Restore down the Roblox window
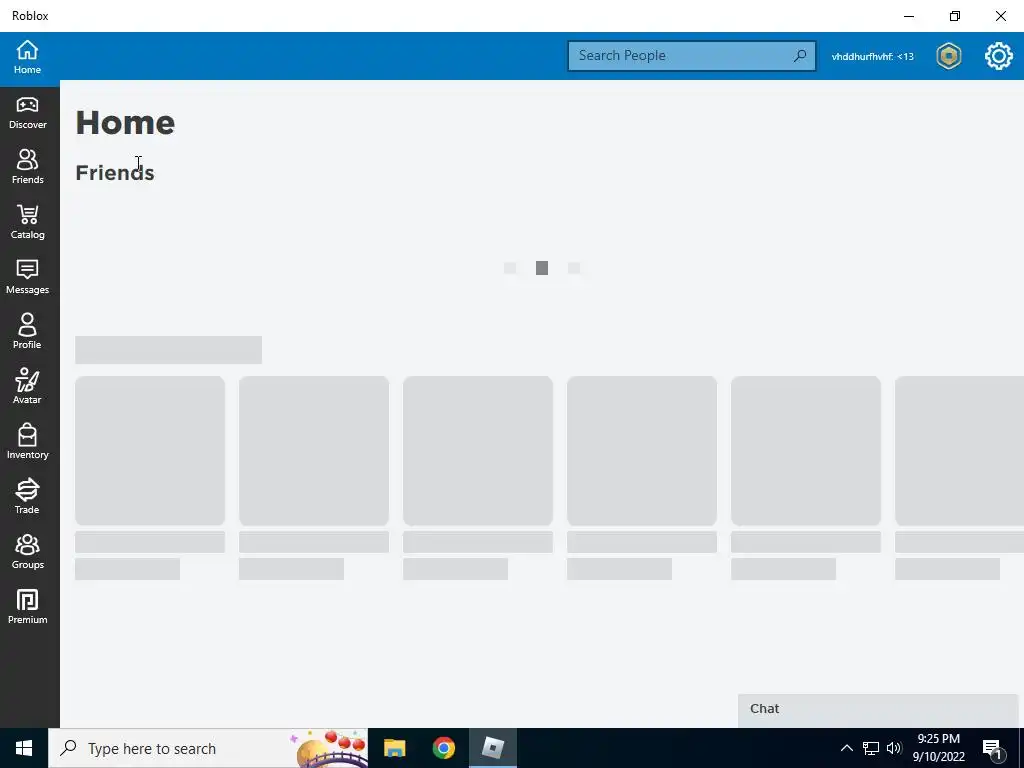 tap(955, 16)
